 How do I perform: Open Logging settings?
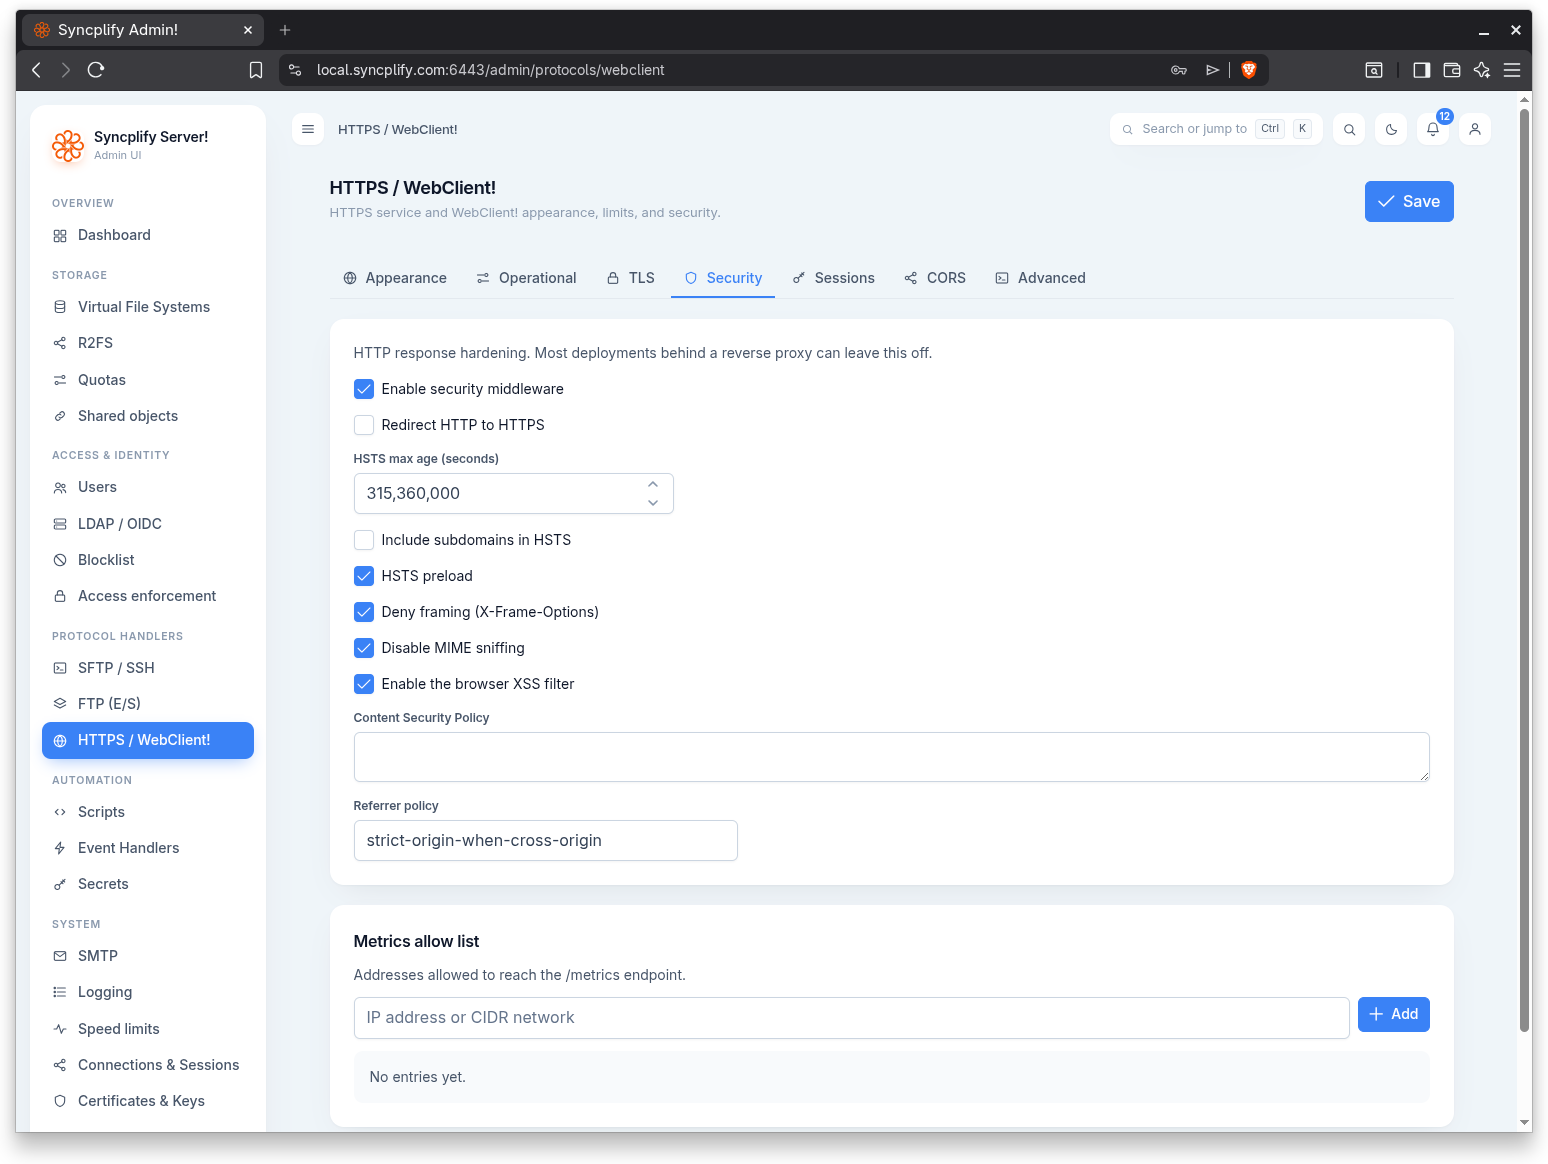coord(148,992)
